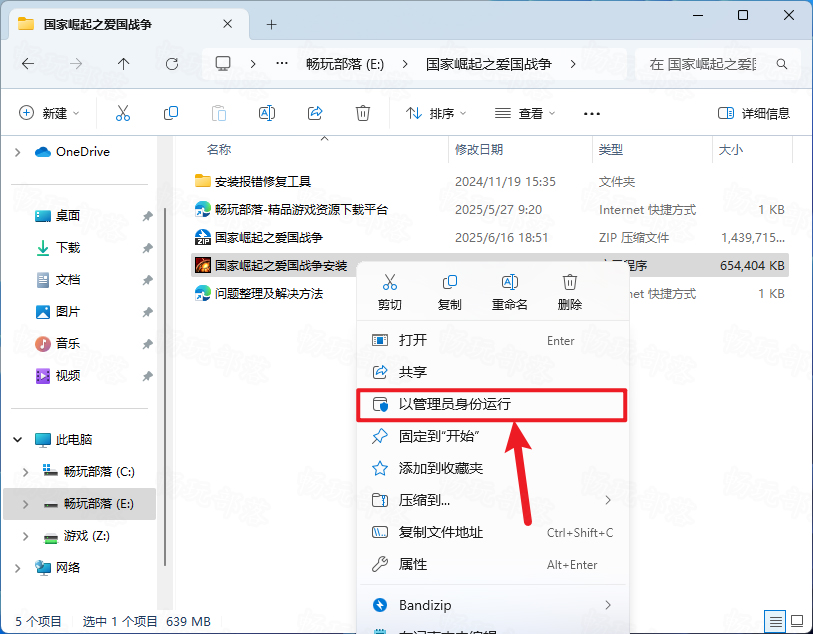Open 文档 in the navigation pane
Viewport: 813px width, 634px height.
click(67, 280)
